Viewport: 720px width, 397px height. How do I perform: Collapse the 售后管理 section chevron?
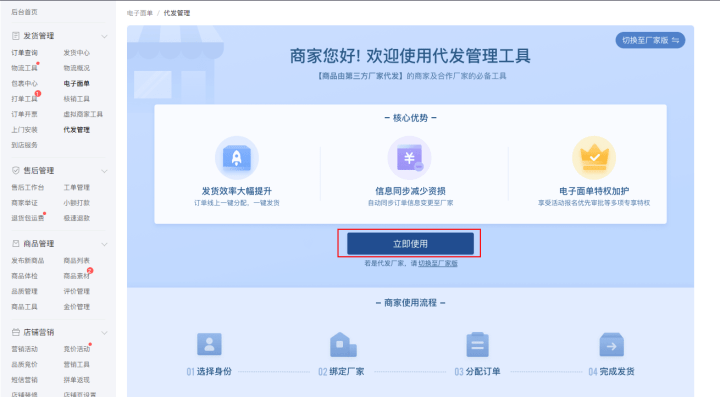104,171
